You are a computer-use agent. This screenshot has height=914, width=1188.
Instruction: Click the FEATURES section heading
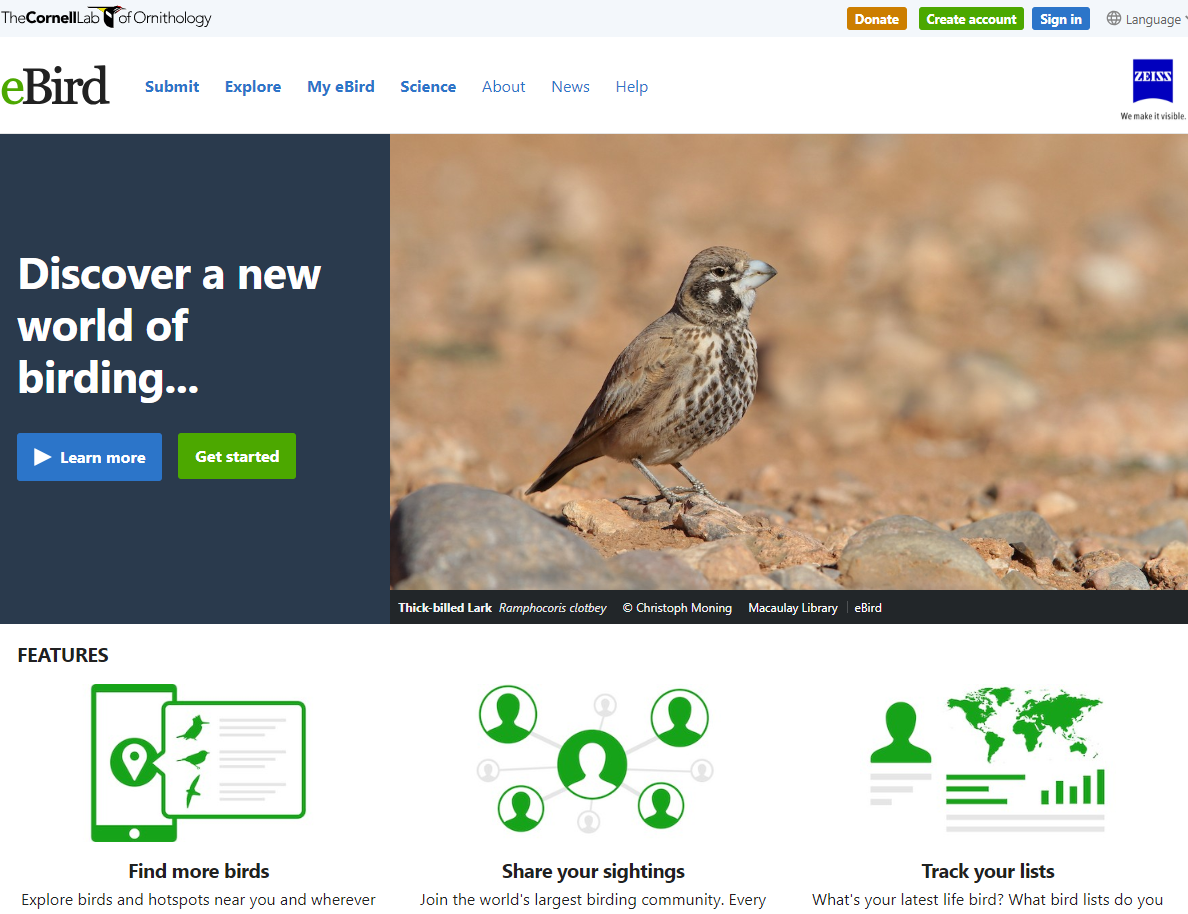click(63, 655)
